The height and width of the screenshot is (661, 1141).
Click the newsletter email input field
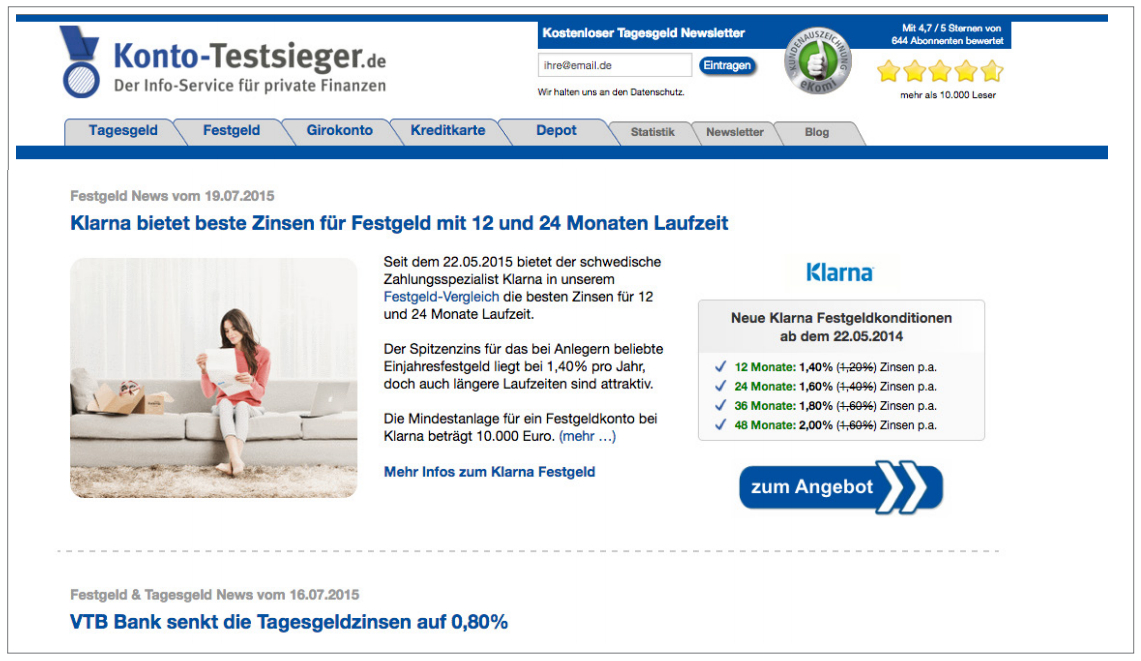(x=615, y=65)
